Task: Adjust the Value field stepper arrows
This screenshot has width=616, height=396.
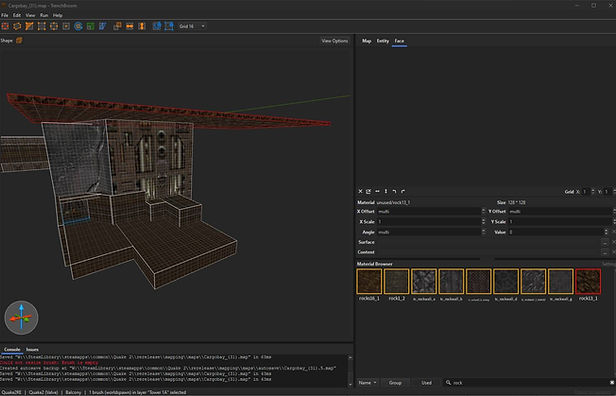Action: (x=607, y=232)
